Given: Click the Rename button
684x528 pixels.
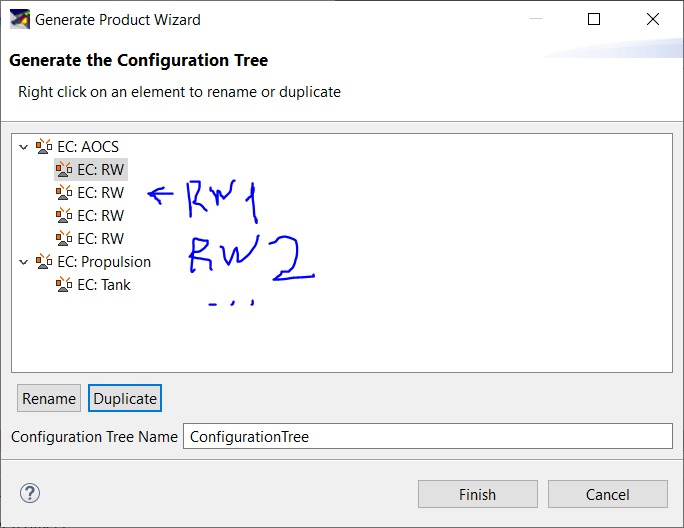Looking at the screenshot, I should 49,398.
